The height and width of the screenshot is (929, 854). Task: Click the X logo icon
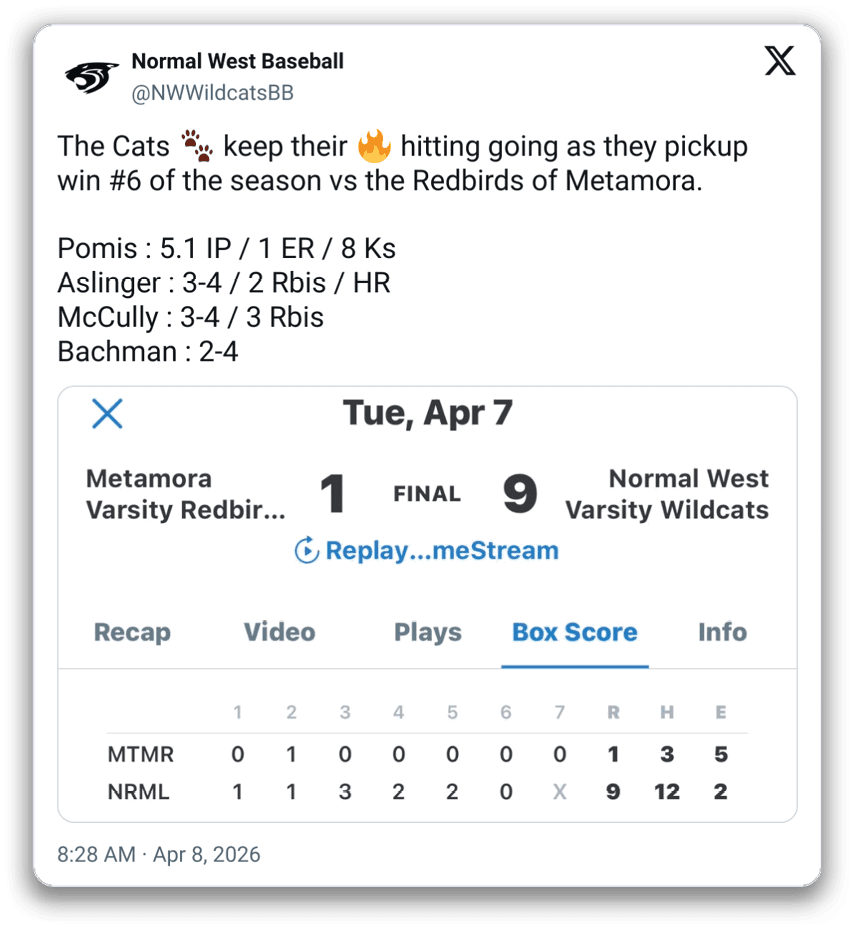[780, 61]
